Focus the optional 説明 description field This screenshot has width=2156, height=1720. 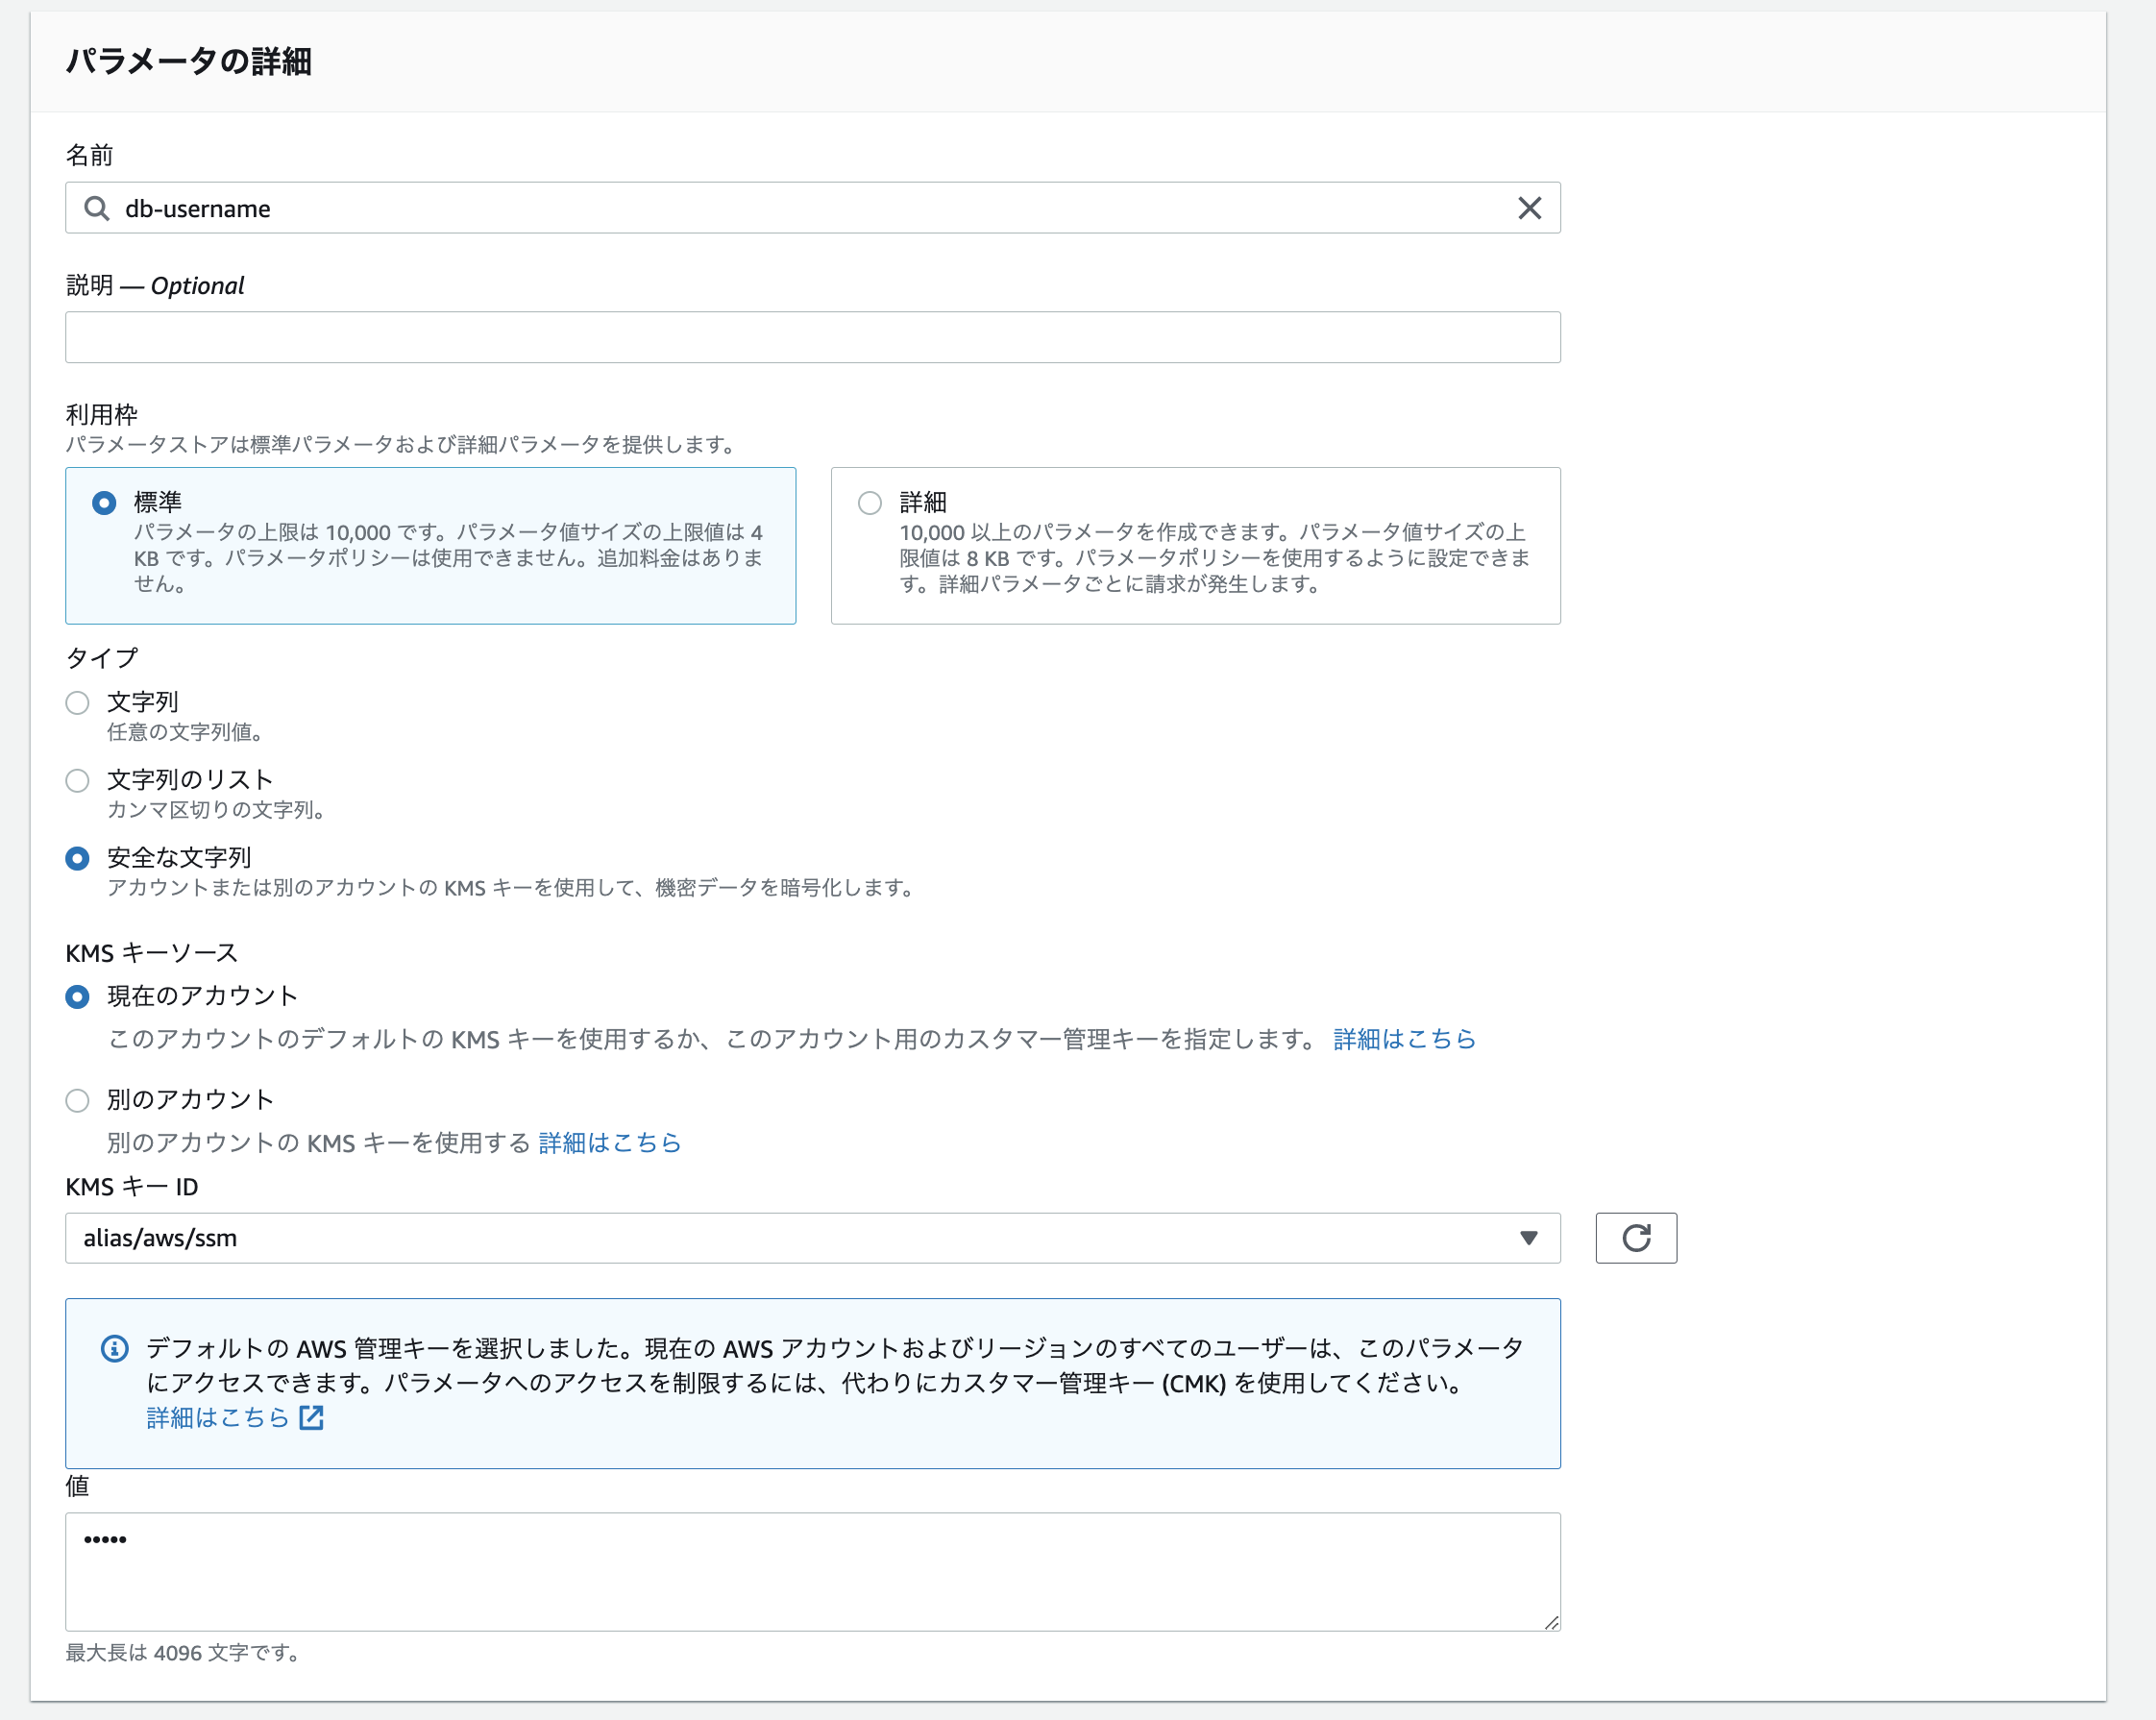coord(700,337)
